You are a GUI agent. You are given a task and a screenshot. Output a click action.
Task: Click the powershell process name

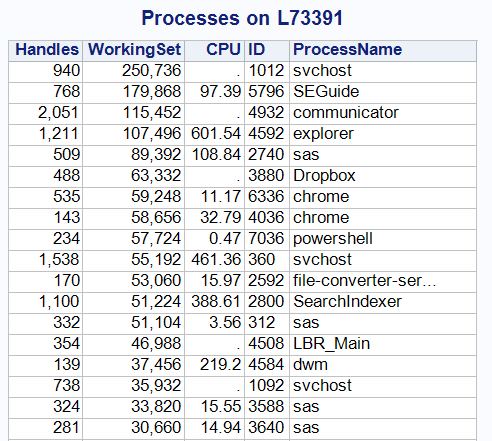click(333, 239)
